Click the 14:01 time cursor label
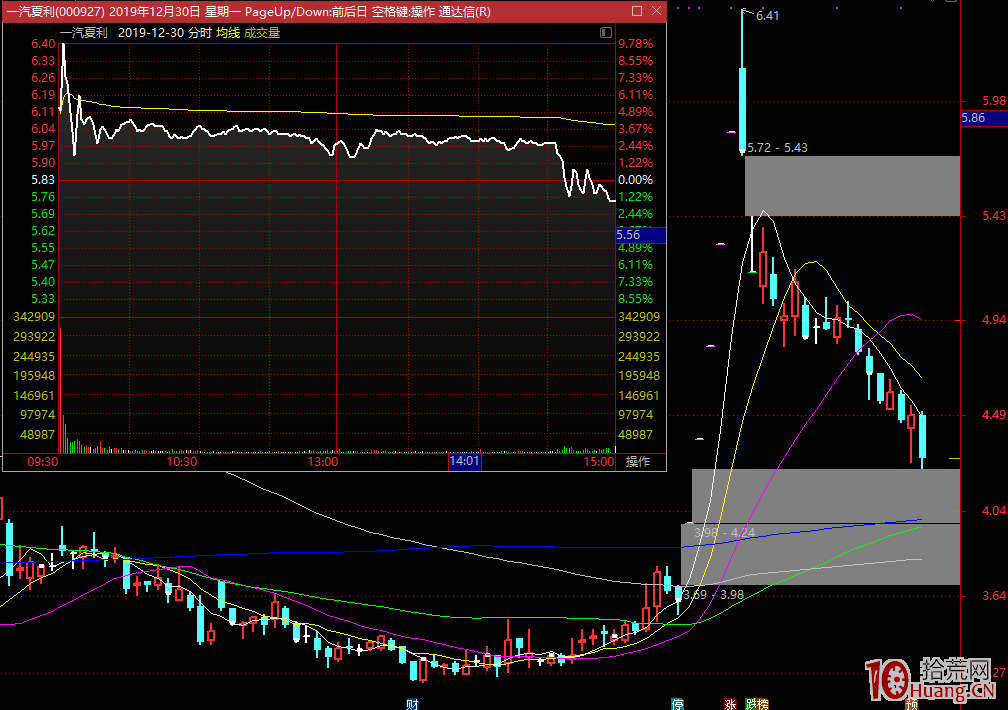This screenshot has height=710, width=1008. click(465, 462)
